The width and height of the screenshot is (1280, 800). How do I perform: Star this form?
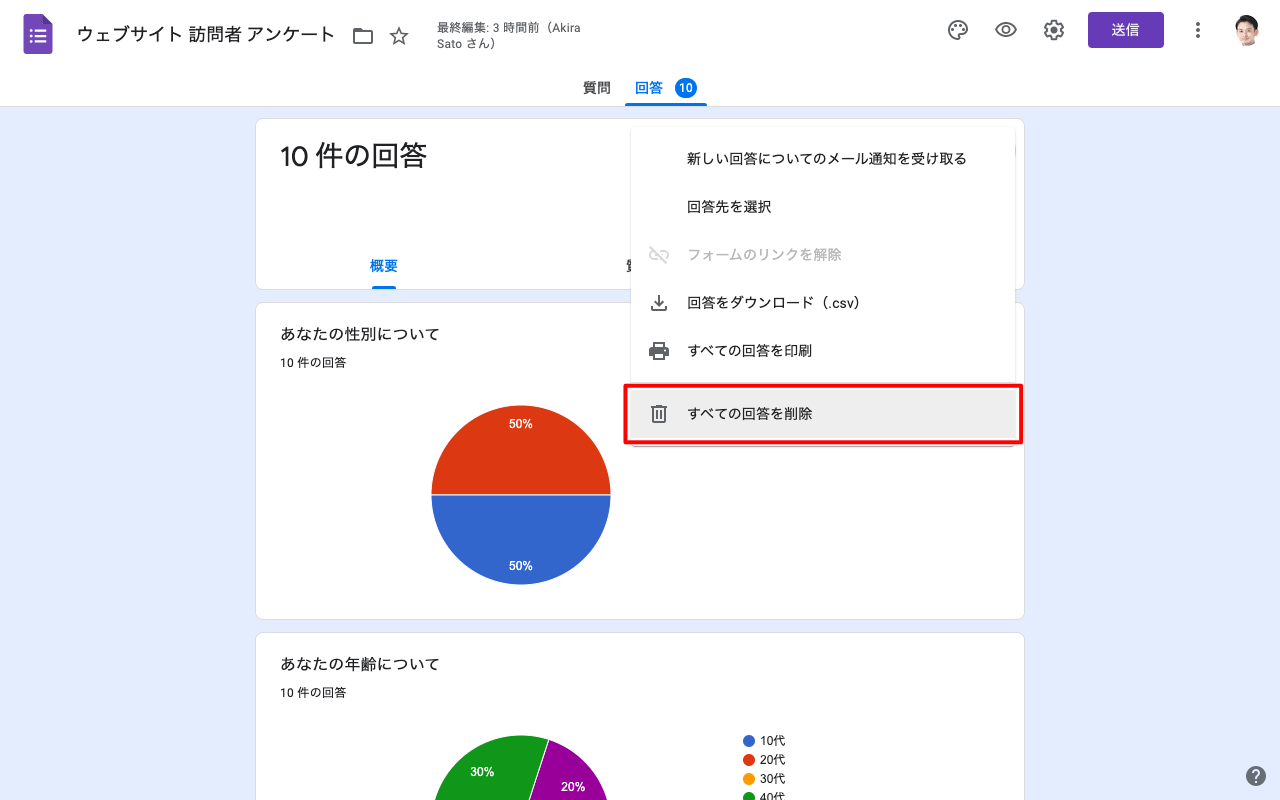coord(399,36)
